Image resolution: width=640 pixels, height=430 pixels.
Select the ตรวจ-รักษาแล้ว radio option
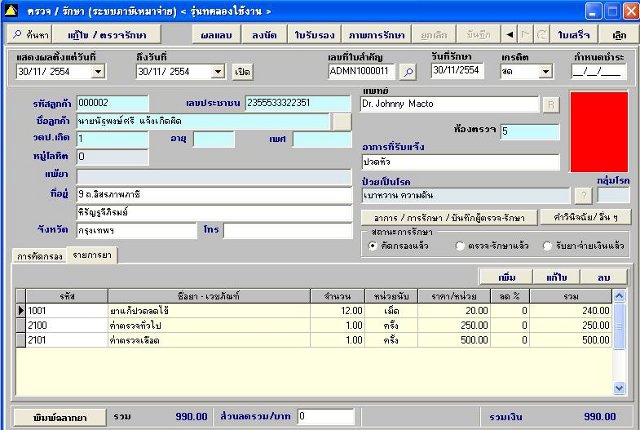(x=459, y=245)
